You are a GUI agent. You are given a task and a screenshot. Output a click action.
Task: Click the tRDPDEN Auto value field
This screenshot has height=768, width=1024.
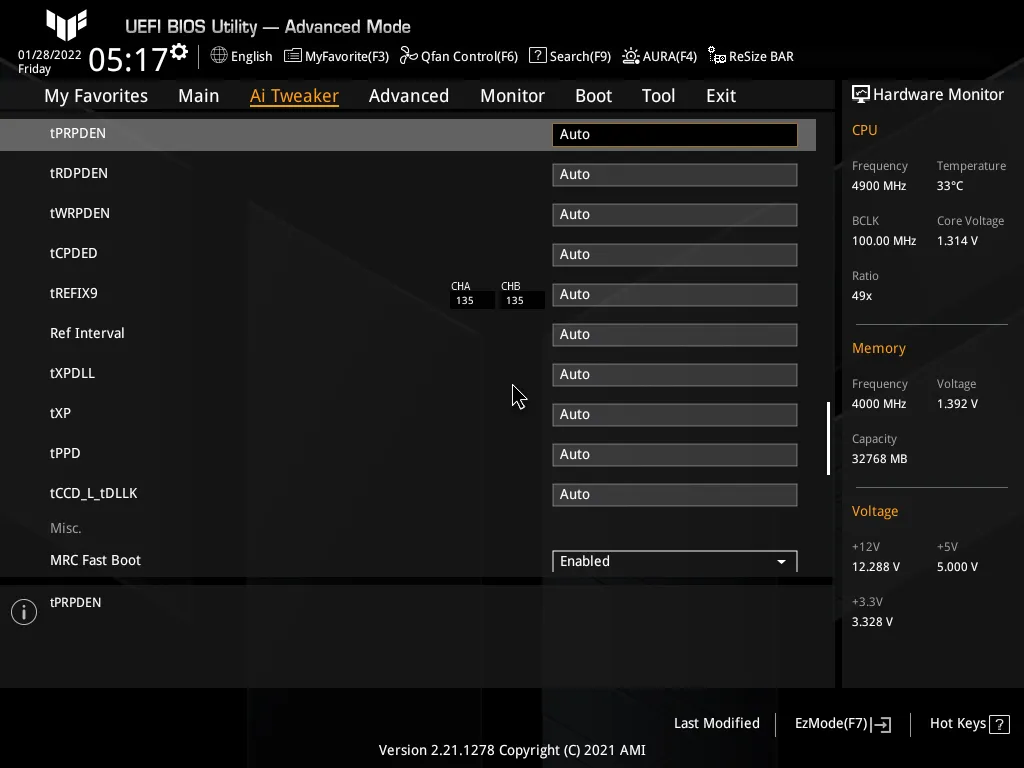tap(675, 174)
